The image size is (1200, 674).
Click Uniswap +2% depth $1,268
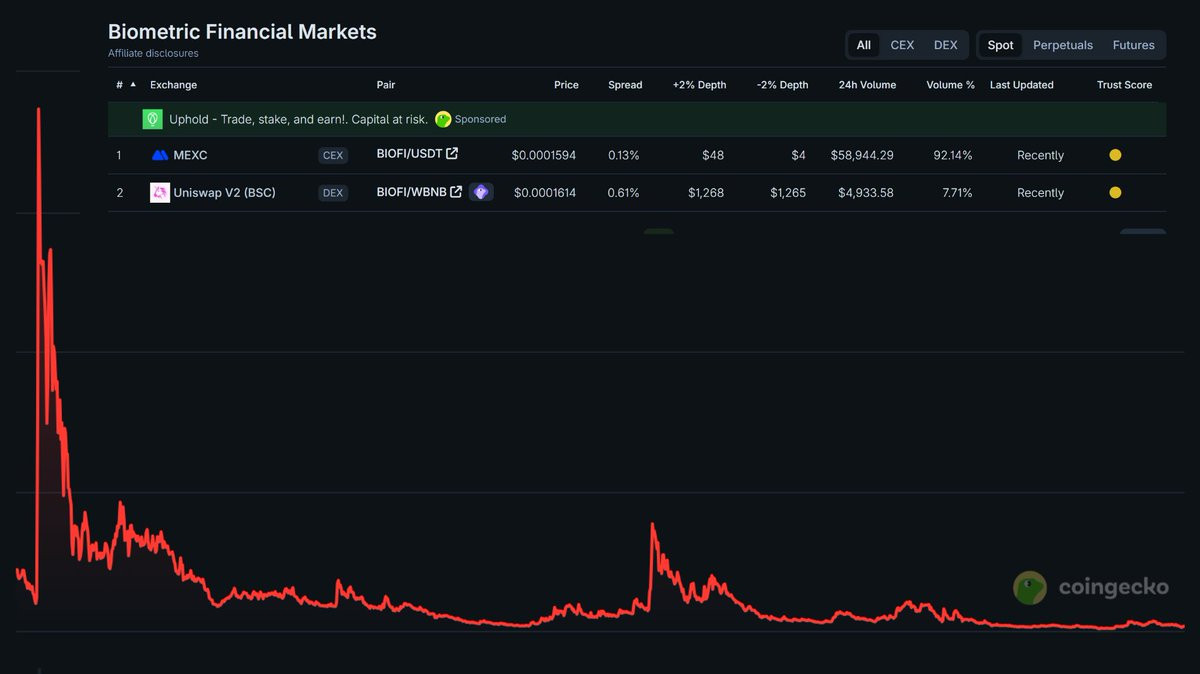706,193
